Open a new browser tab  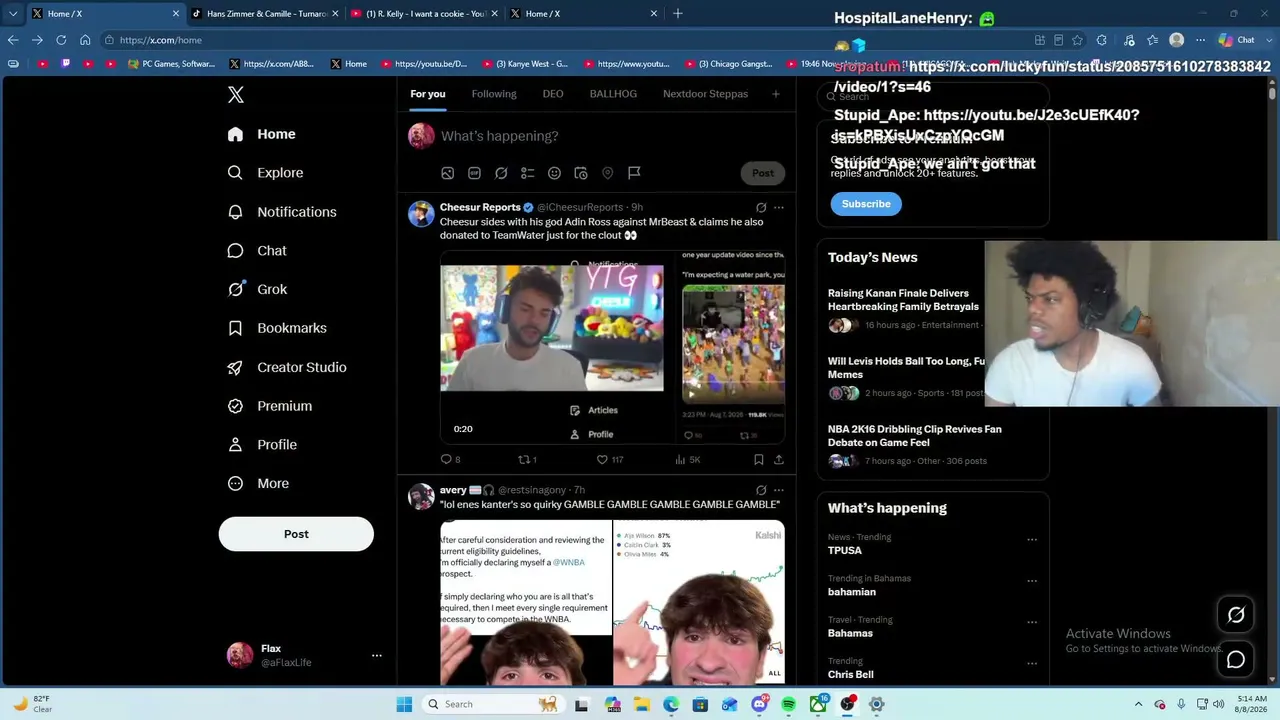point(678,14)
